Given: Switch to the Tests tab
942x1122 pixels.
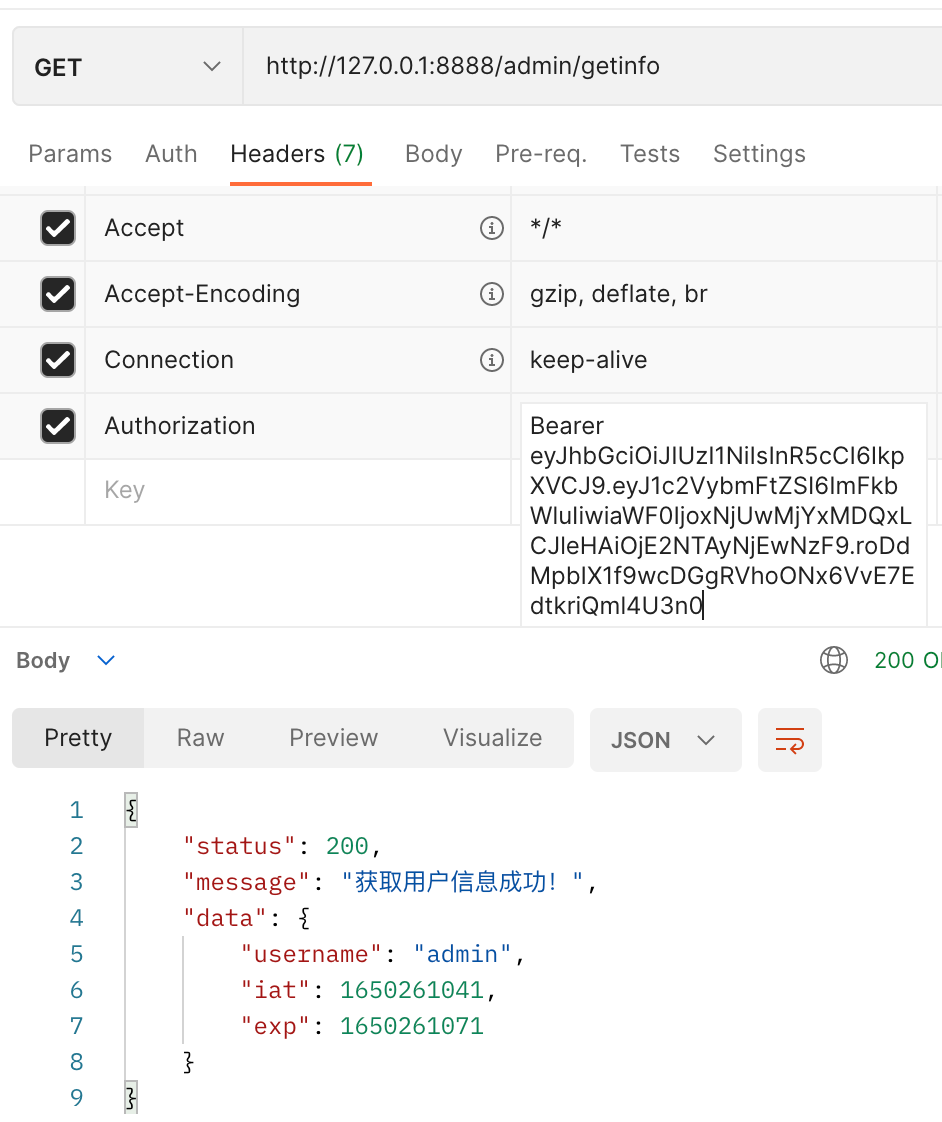Looking at the screenshot, I should pyautogui.click(x=650, y=154).
